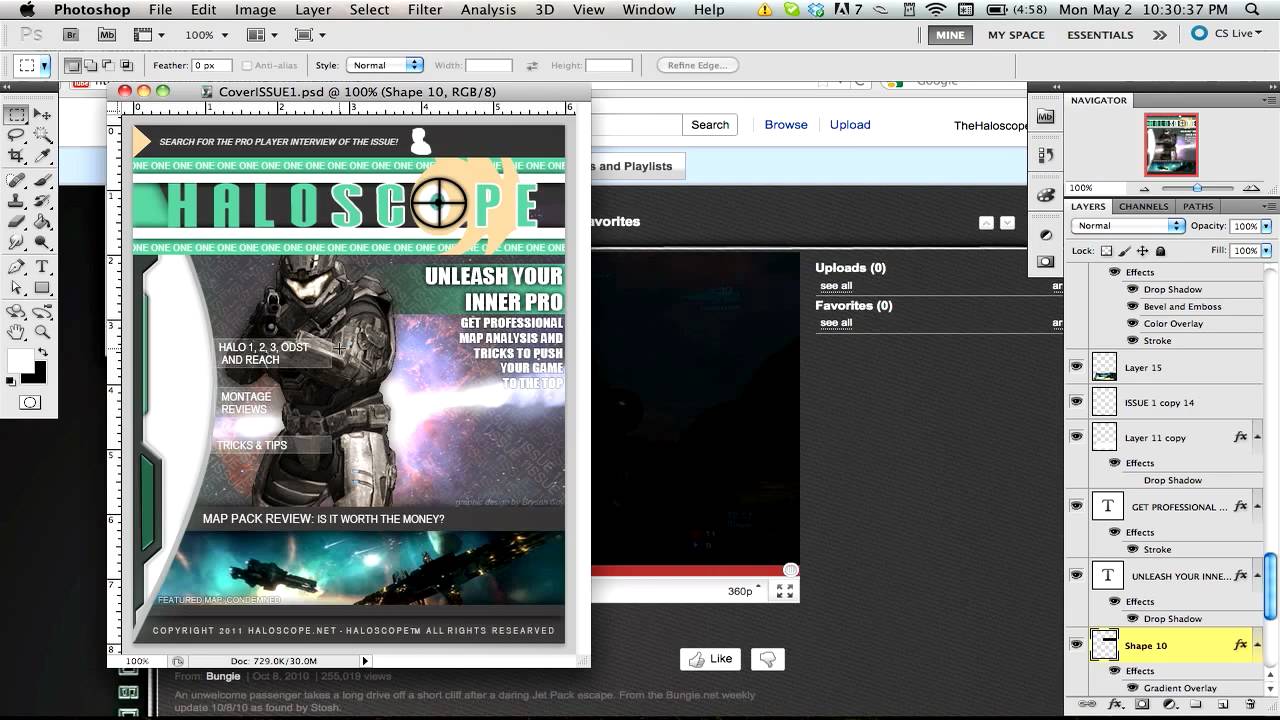The width and height of the screenshot is (1280, 720).
Task: Open the marquee Style dropdown
Action: coord(385,65)
